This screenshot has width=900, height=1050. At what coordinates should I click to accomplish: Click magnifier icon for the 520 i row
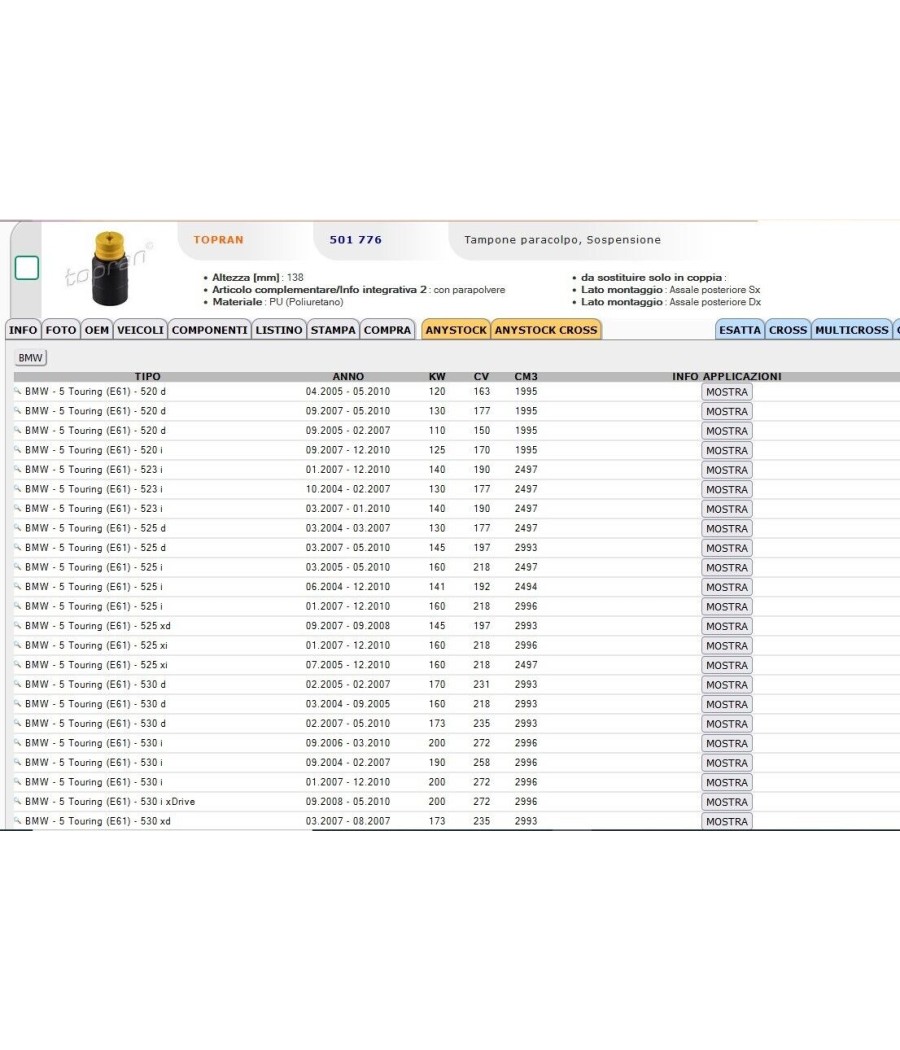(17, 449)
